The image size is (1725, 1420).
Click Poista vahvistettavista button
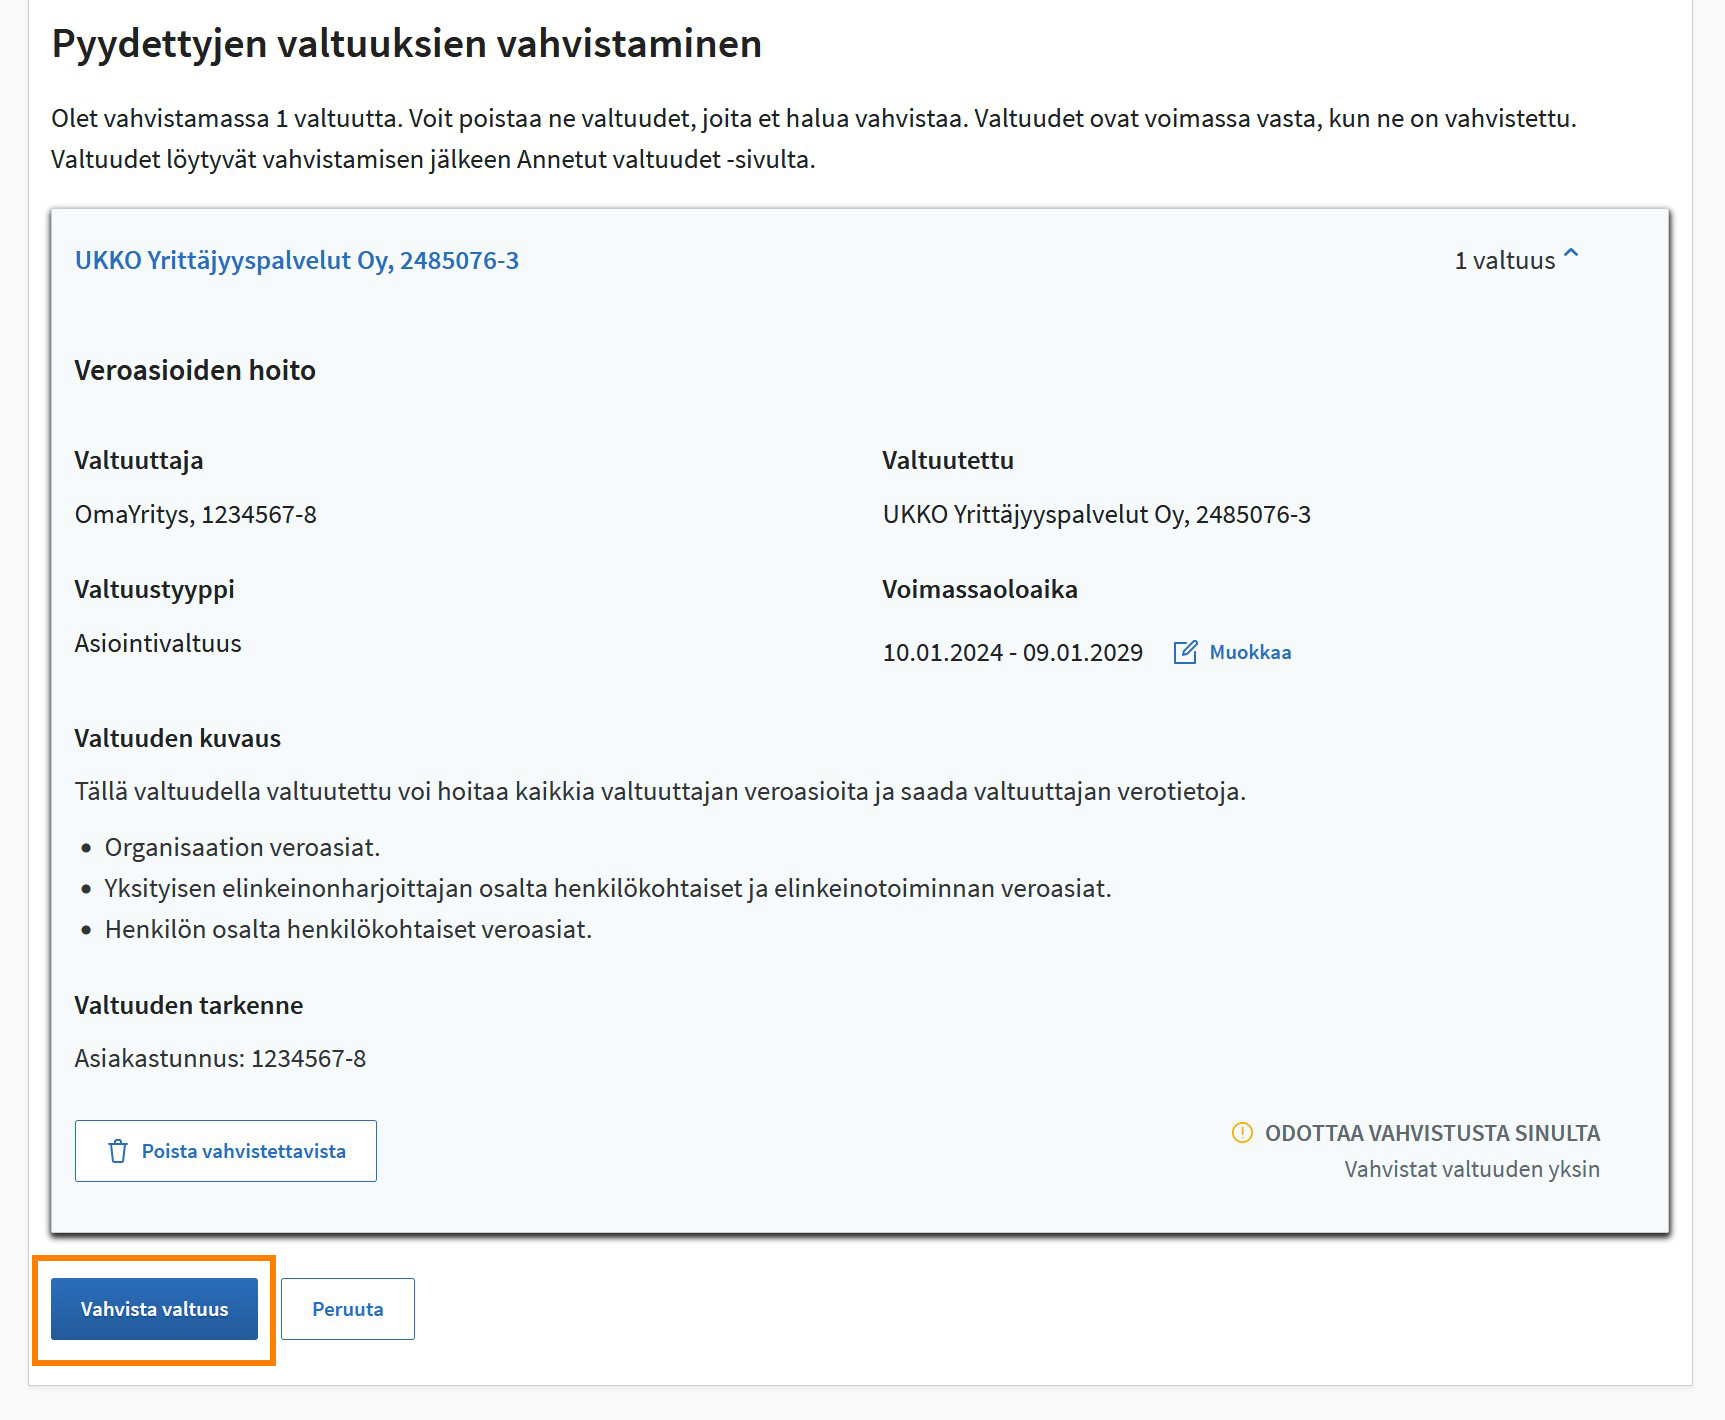(x=226, y=1151)
